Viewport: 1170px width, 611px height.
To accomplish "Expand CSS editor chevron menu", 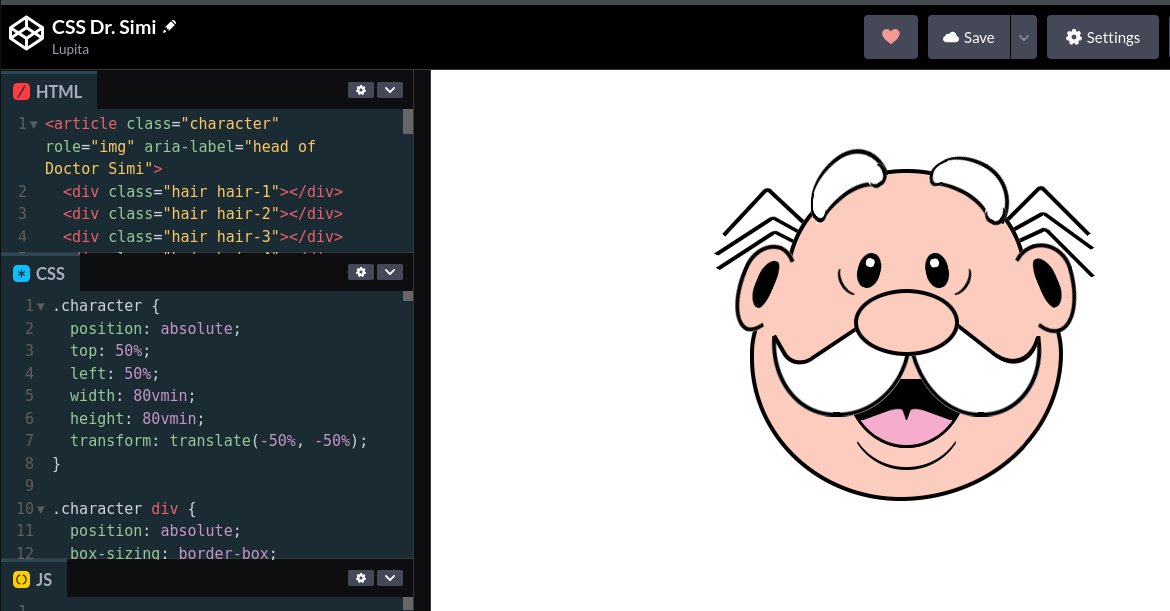I will (x=390, y=272).
